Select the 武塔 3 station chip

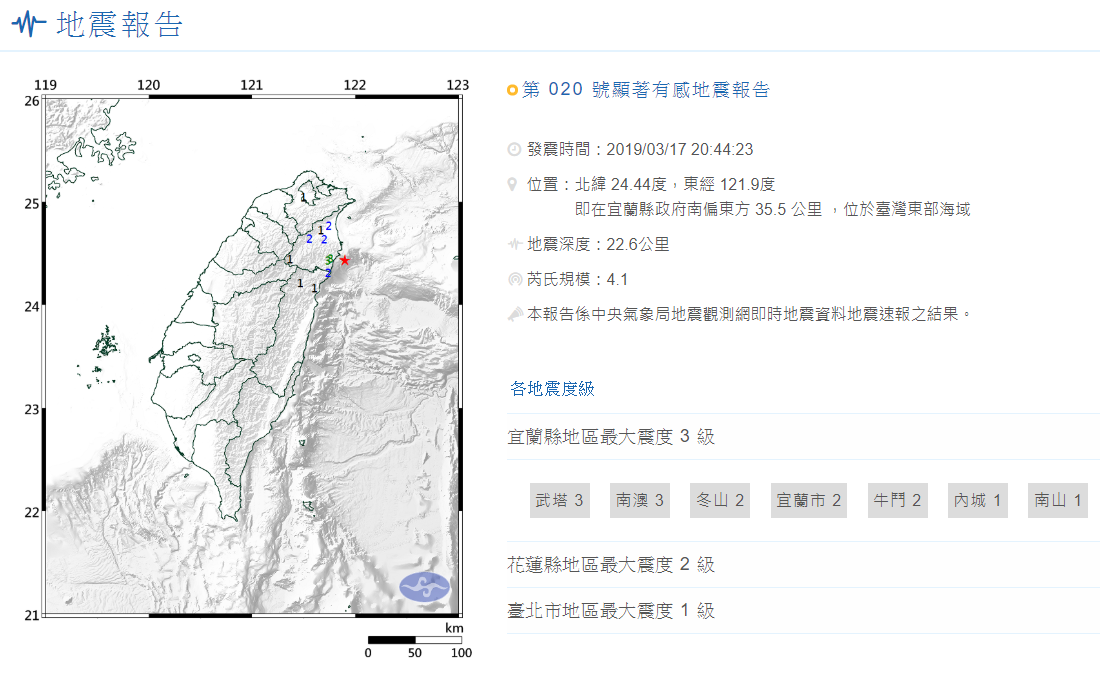[x=559, y=500]
